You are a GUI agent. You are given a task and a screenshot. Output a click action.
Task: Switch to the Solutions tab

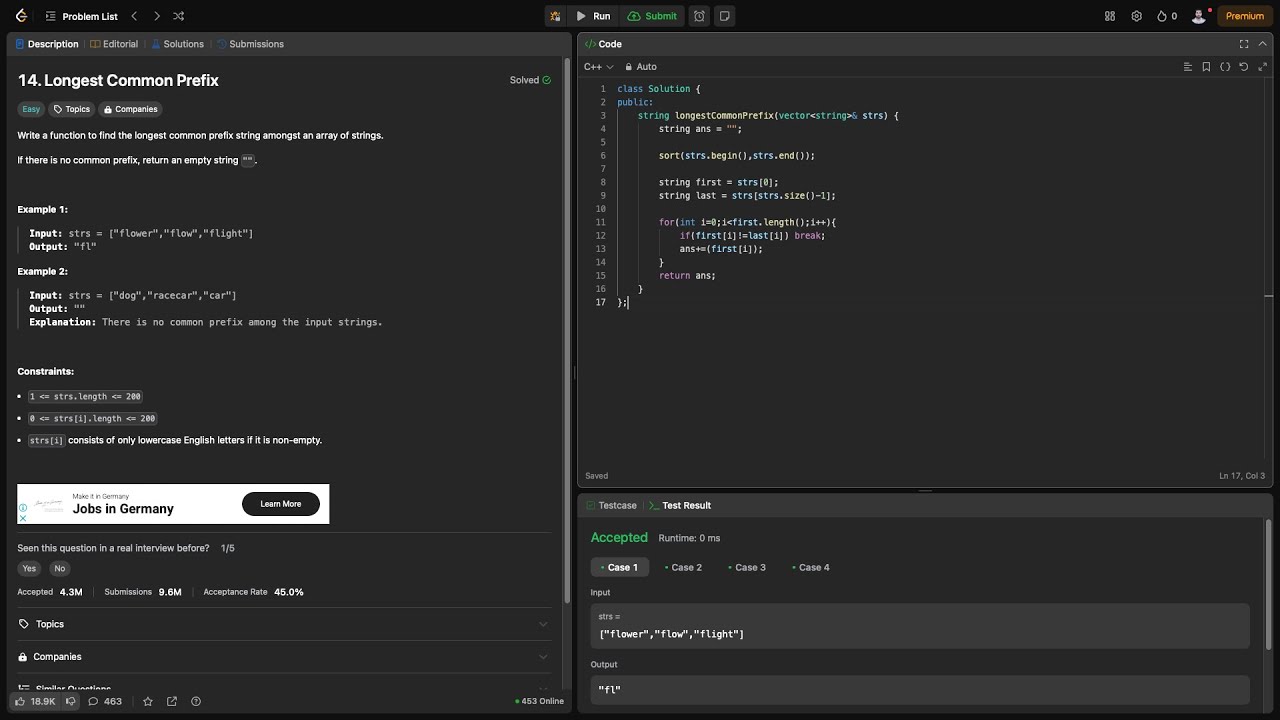[177, 44]
